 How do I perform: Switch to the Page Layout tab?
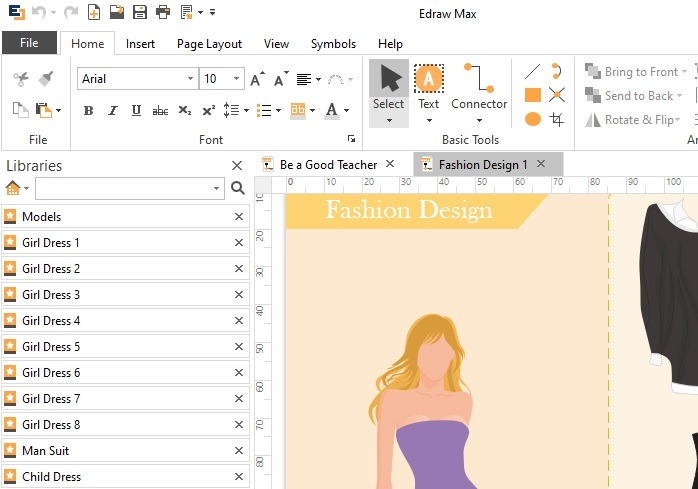[x=209, y=44]
